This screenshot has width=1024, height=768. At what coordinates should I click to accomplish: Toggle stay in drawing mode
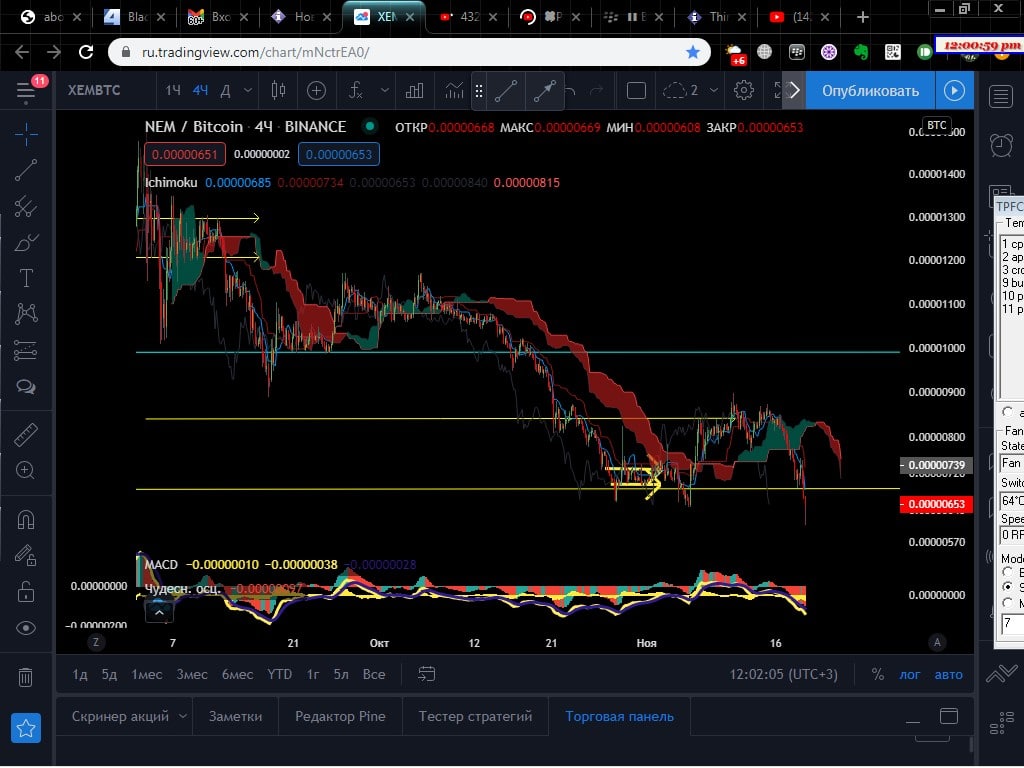[x=26, y=556]
